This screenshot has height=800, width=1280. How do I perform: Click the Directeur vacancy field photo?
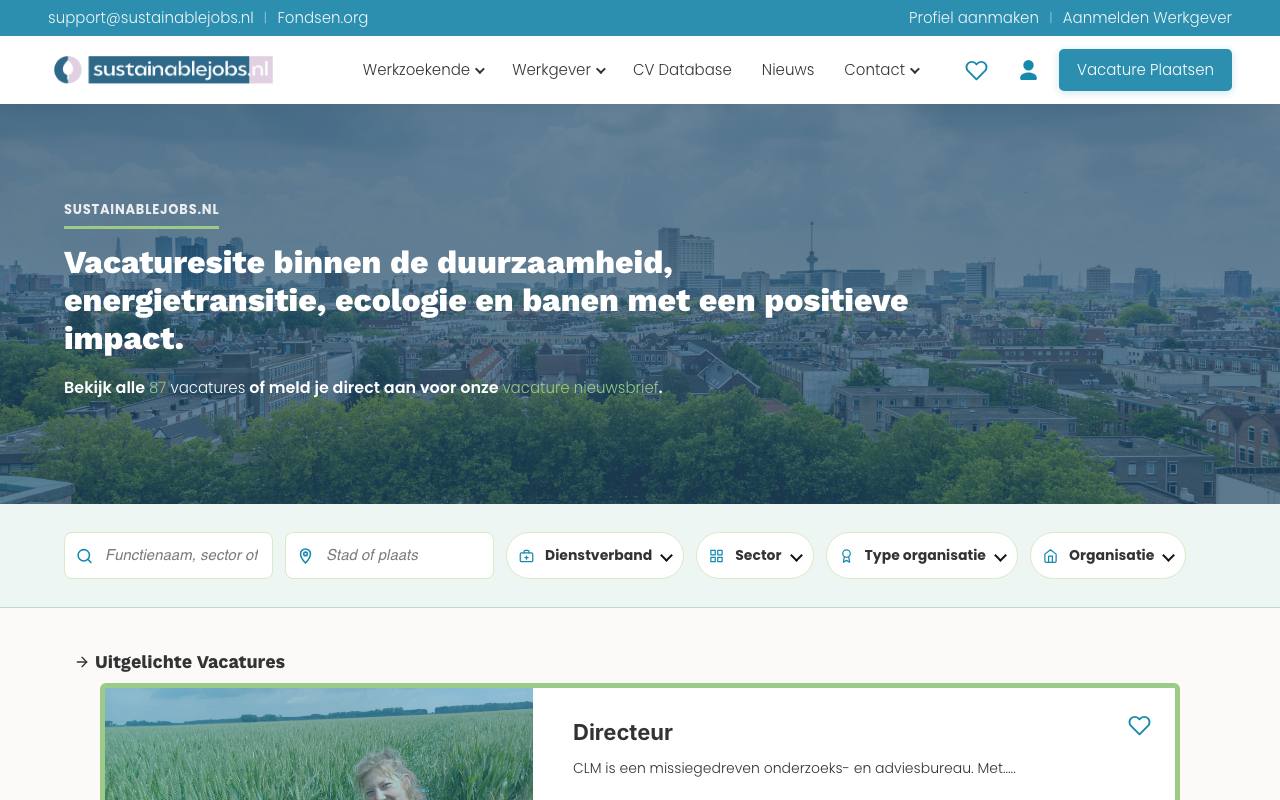[319, 744]
